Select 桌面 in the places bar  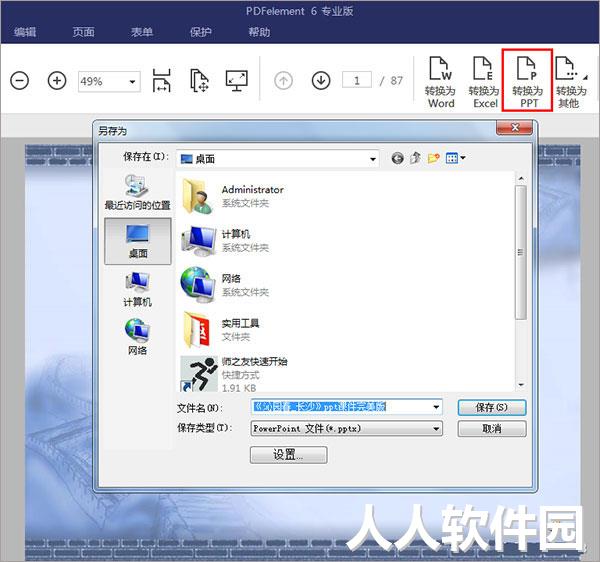[x=138, y=241]
